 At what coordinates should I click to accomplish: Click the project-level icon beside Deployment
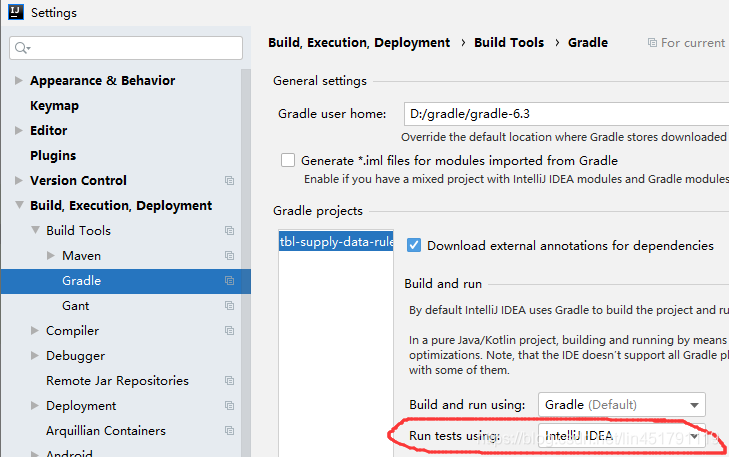229,406
